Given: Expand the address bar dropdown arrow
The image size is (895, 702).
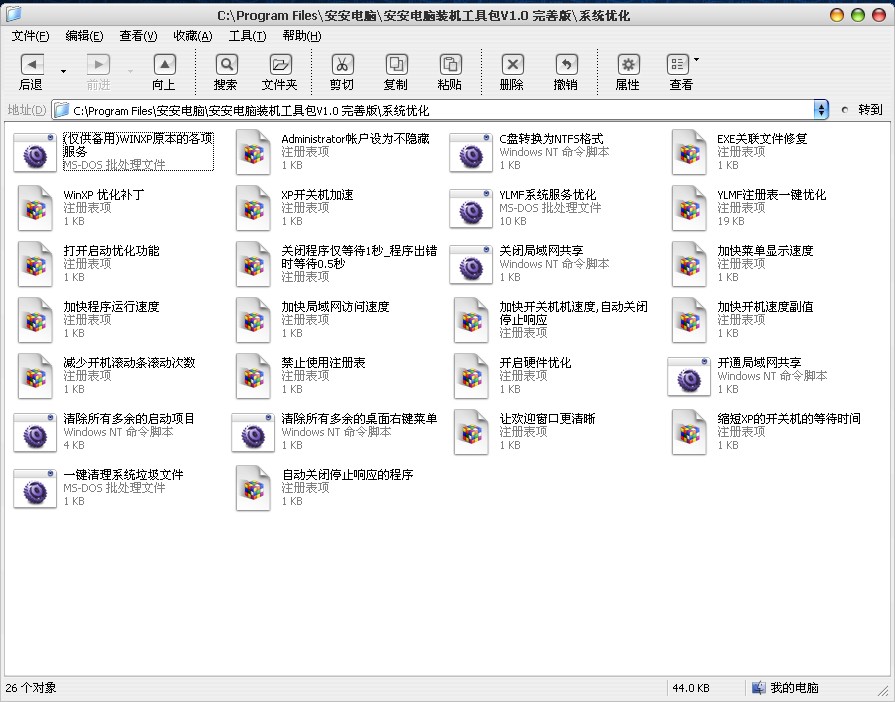Looking at the screenshot, I should [821, 110].
